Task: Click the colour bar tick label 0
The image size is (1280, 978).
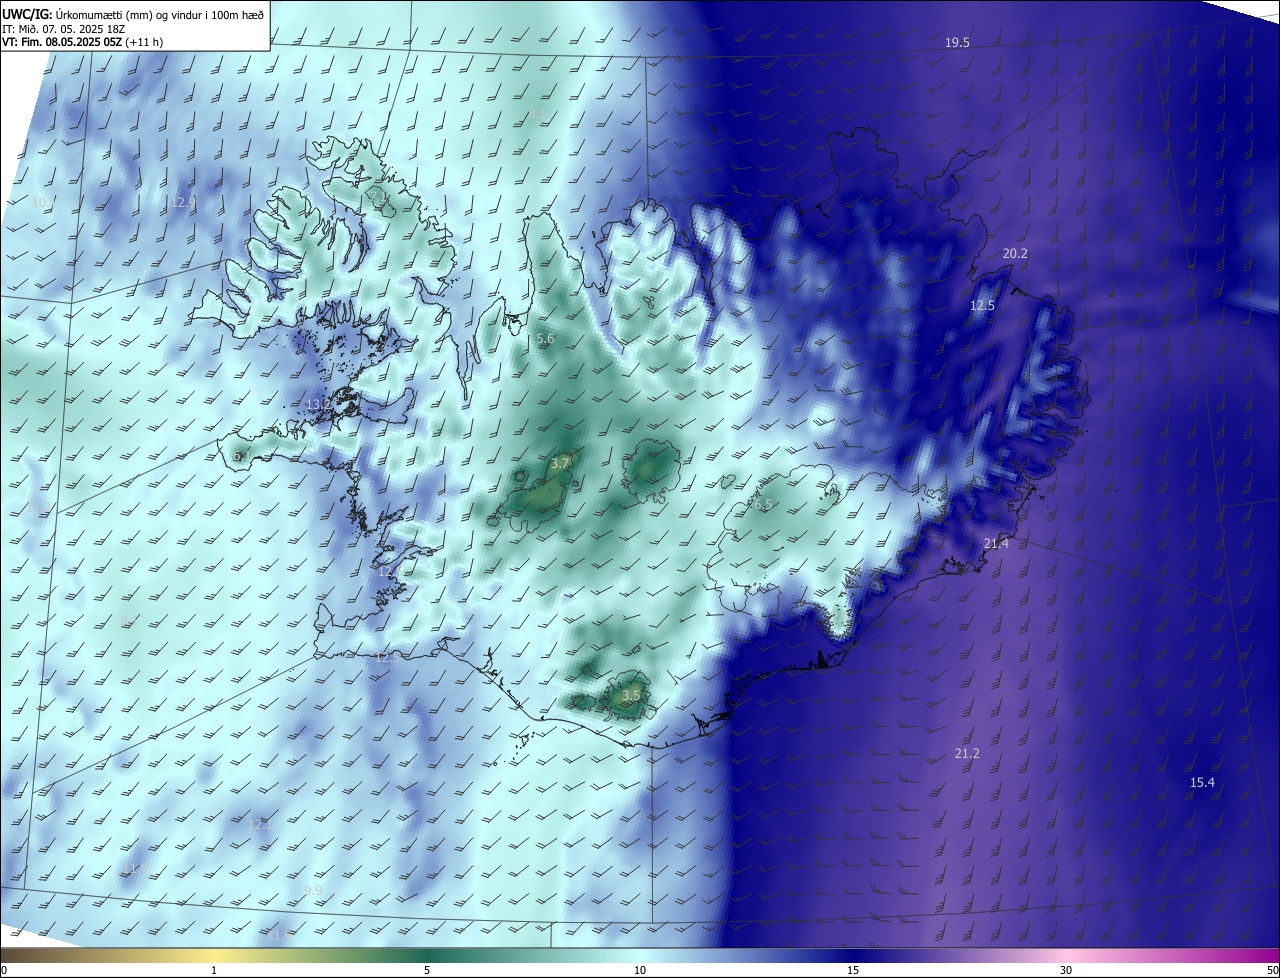Action: click(3, 970)
